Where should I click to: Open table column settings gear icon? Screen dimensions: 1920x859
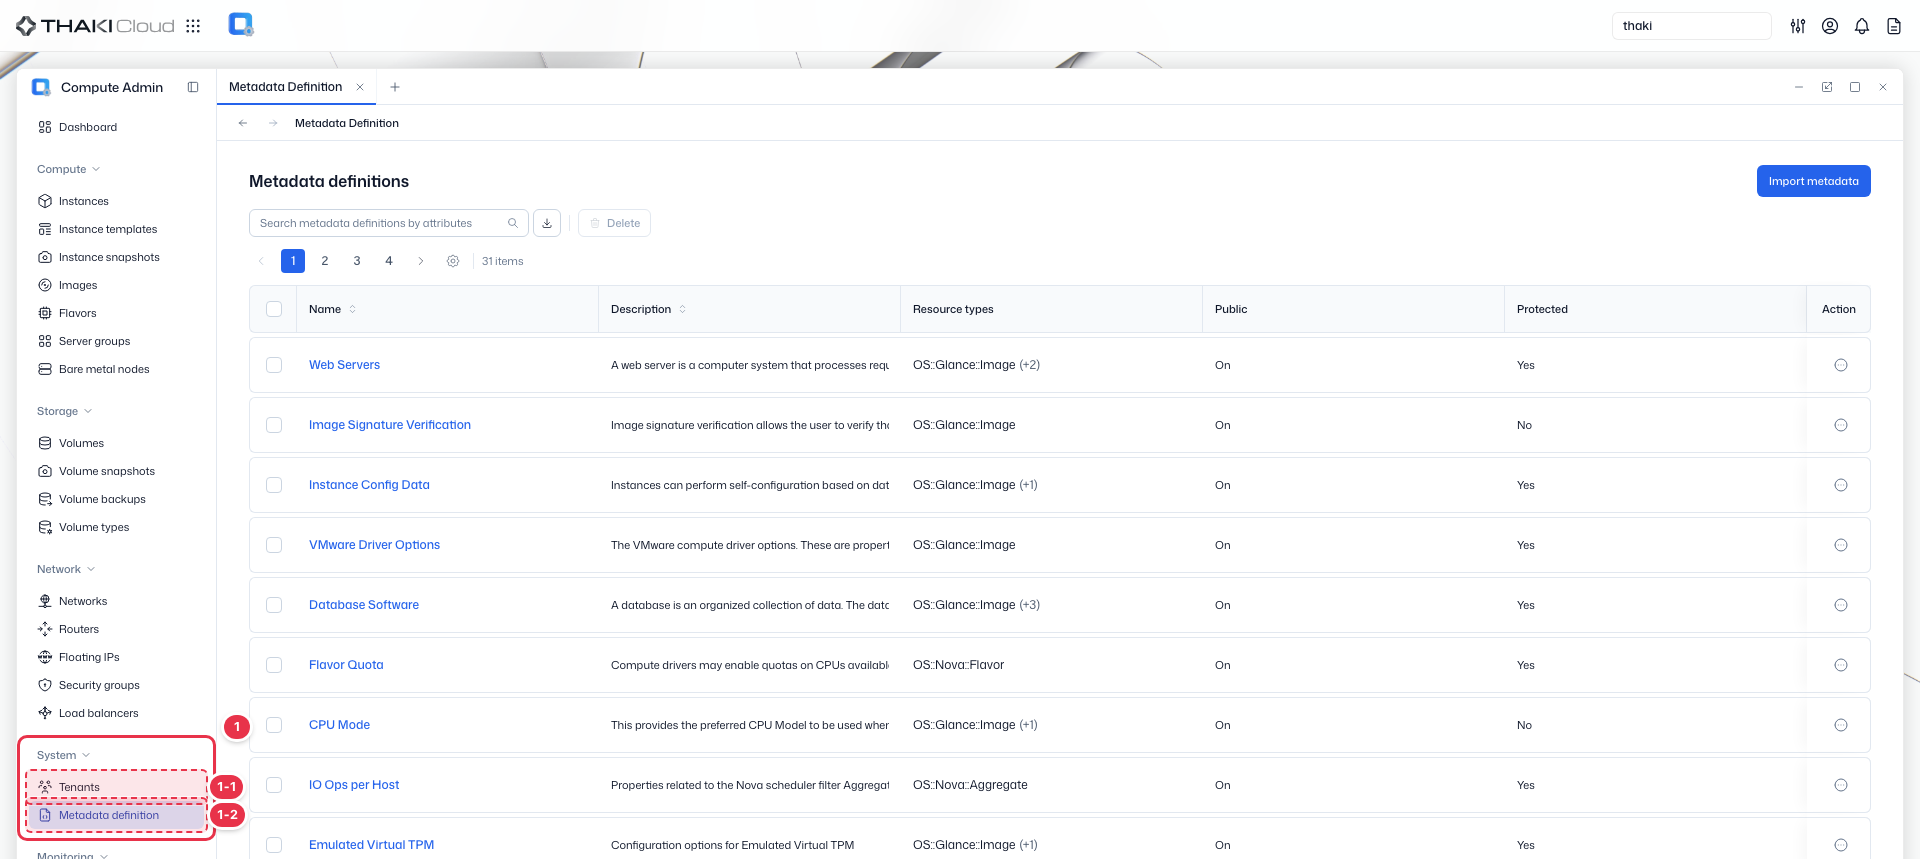(453, 261)
